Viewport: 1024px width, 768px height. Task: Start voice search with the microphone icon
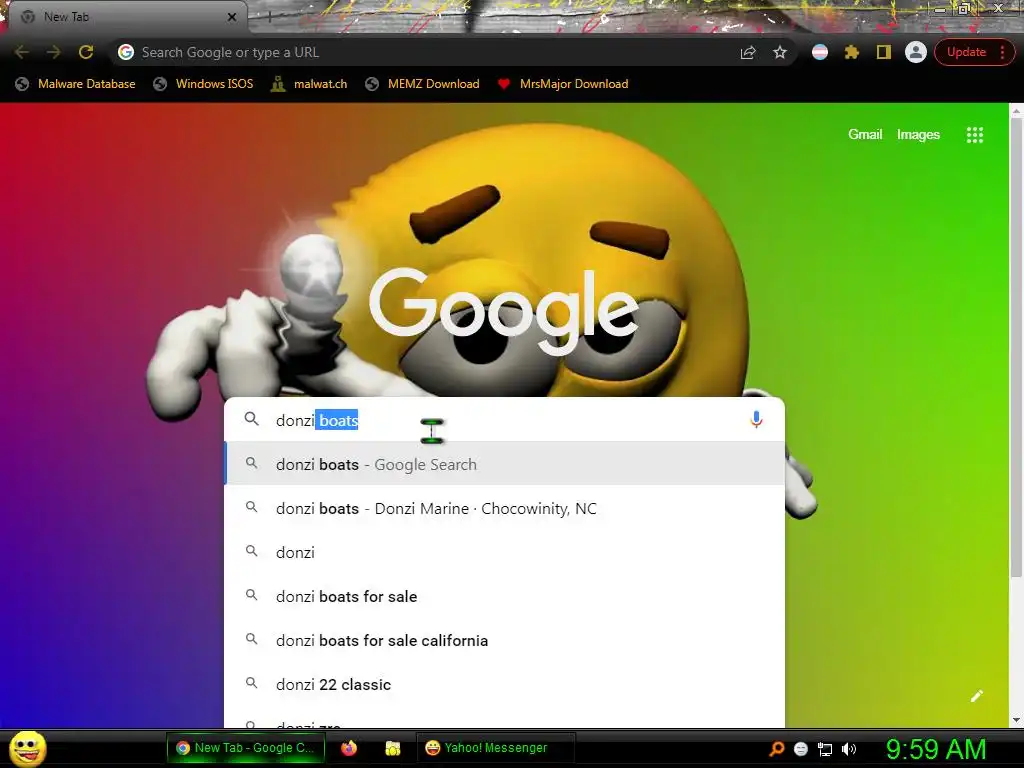pos(756,419)
